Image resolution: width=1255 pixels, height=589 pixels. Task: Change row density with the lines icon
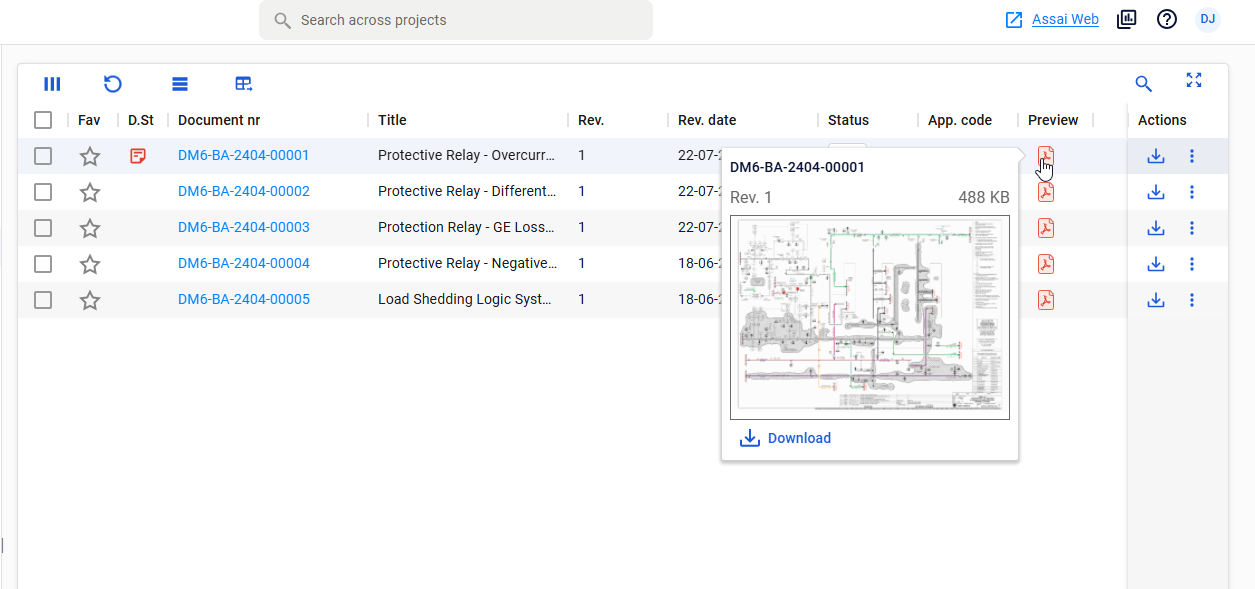[x=180, y=84]
